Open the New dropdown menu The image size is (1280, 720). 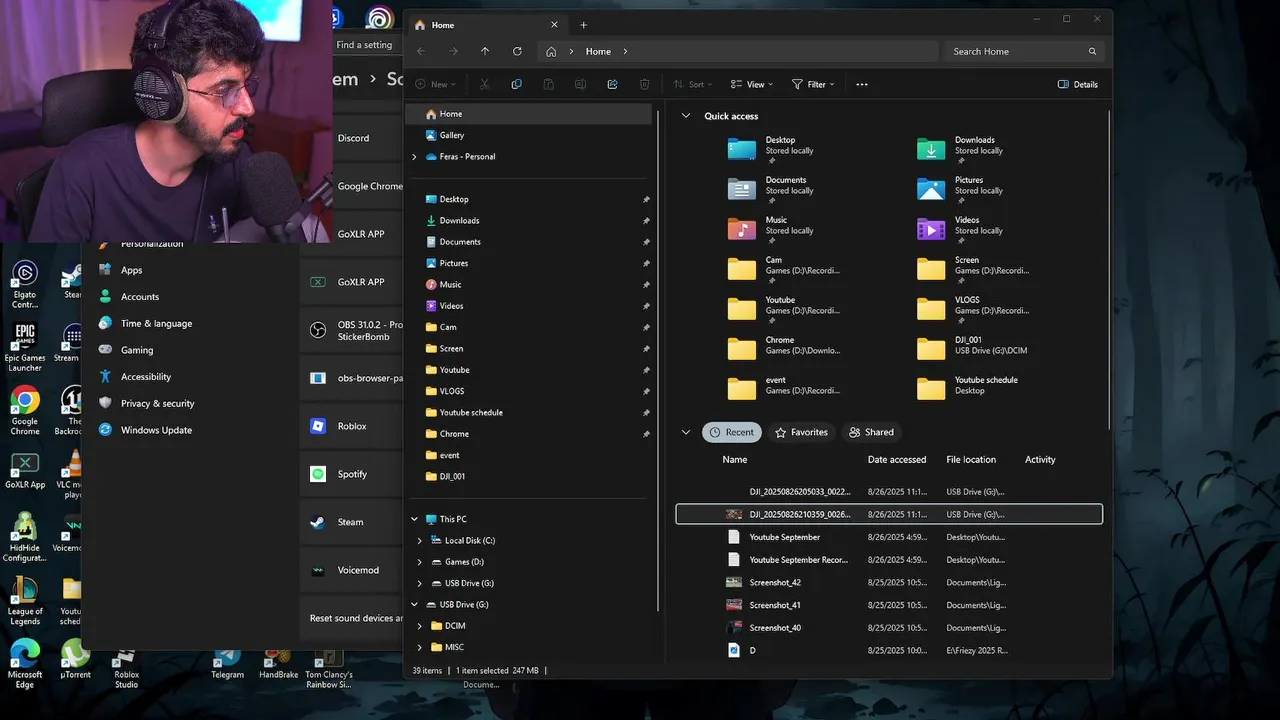click(435, 84)
